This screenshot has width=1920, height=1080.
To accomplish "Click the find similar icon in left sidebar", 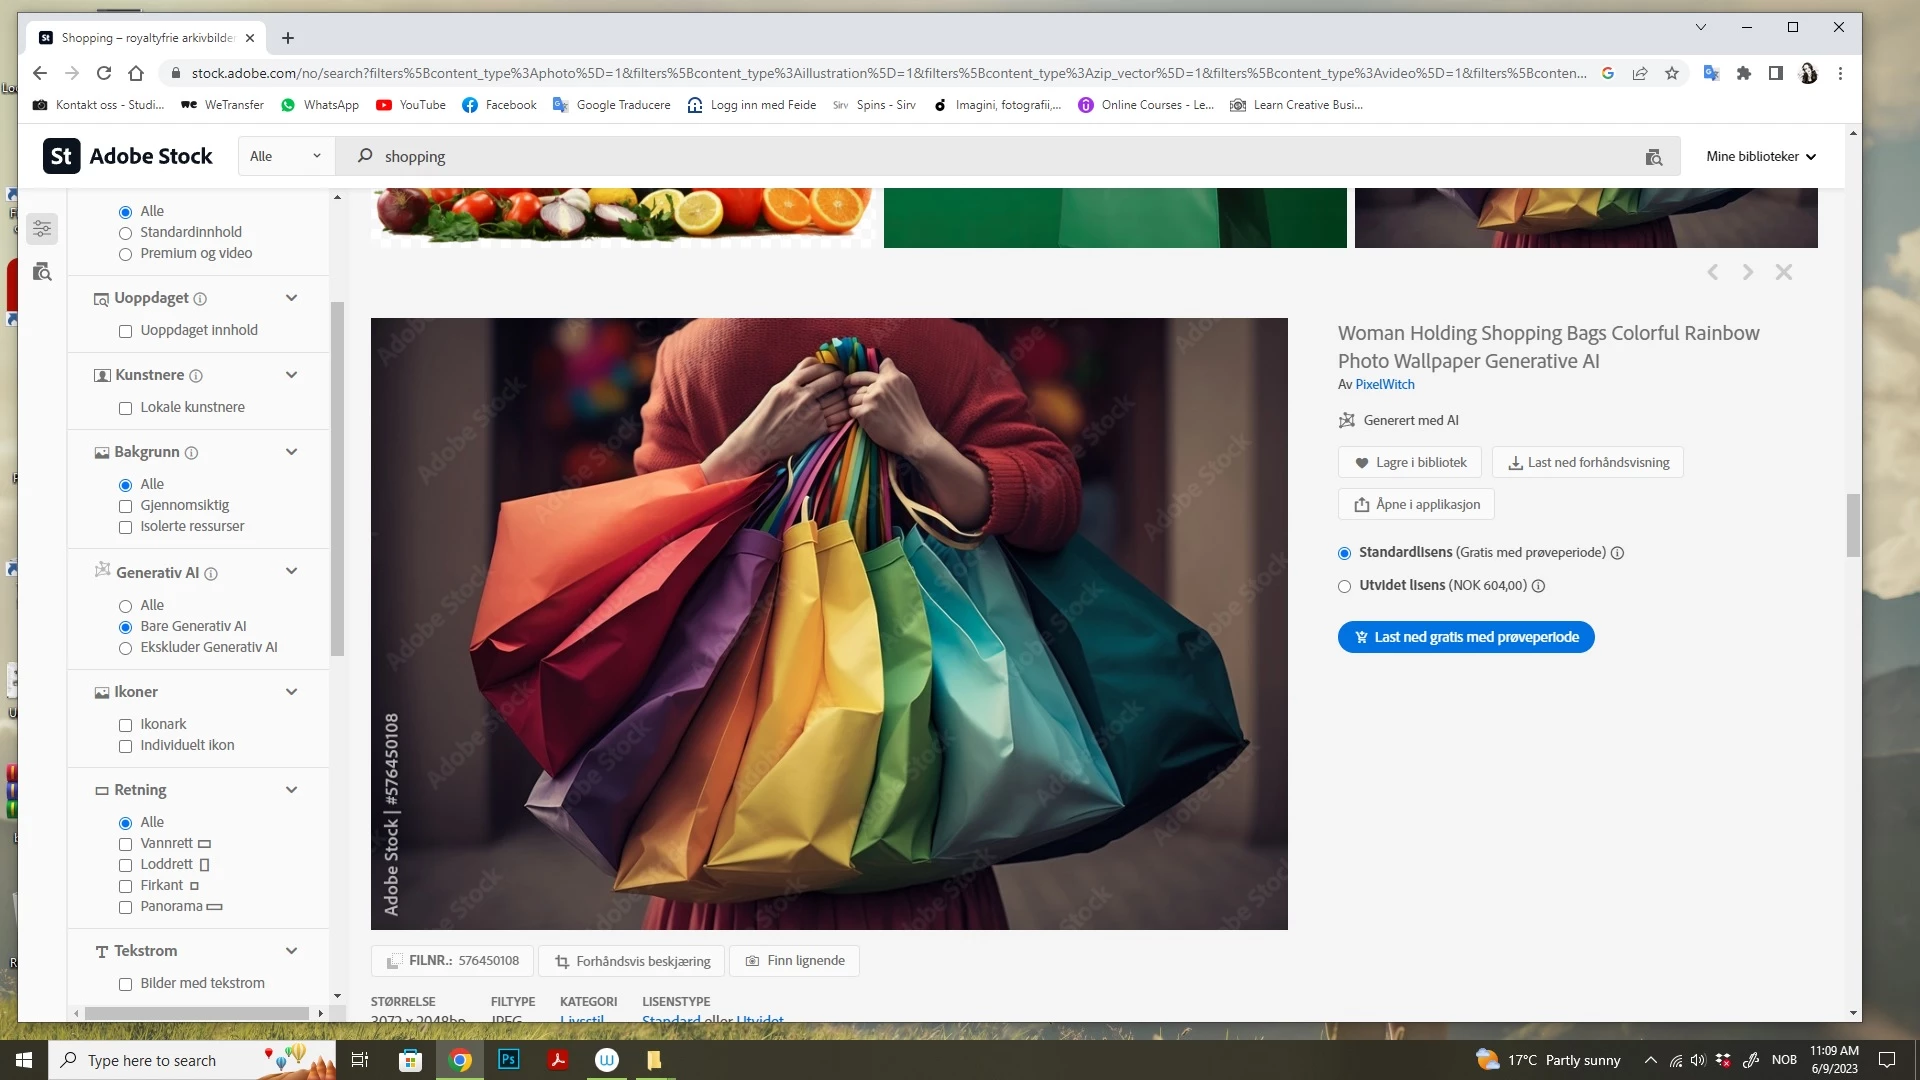I will point(42,272).
